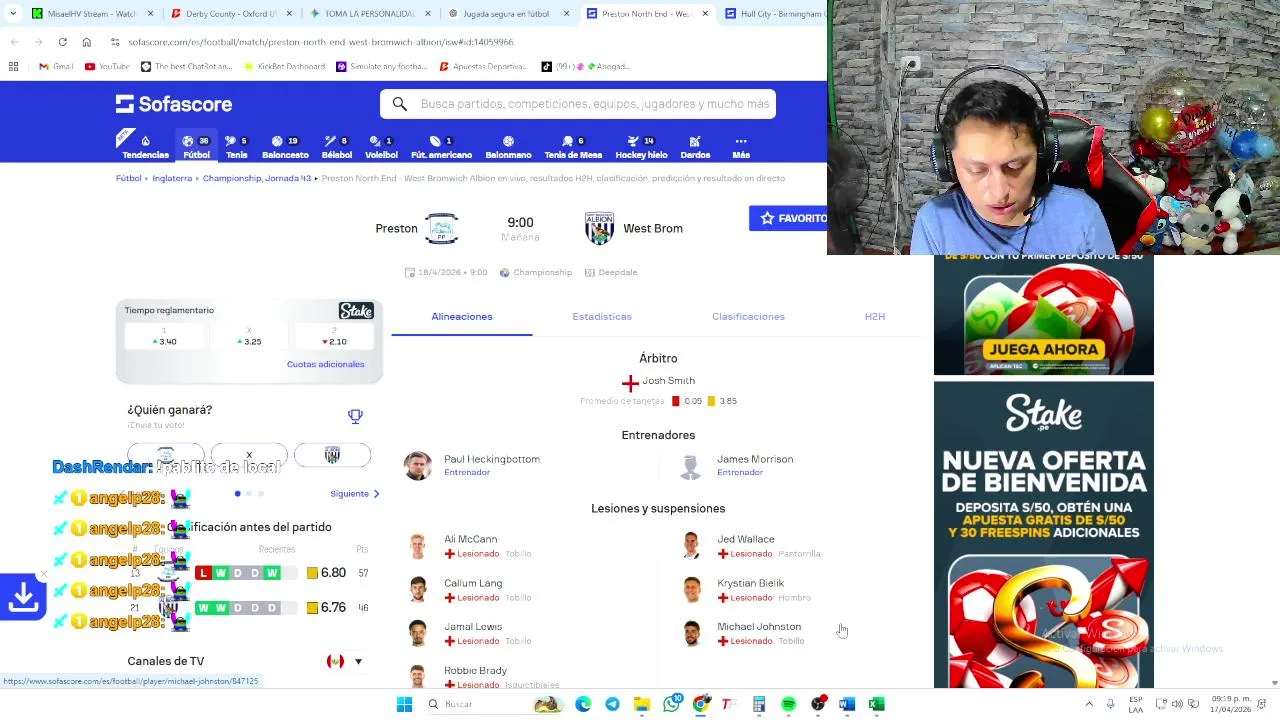The height and width of the screenshot is (720, 1280).
Task: Open Championship, Jornada 43 breadcrumb
Action: point(257,178)
